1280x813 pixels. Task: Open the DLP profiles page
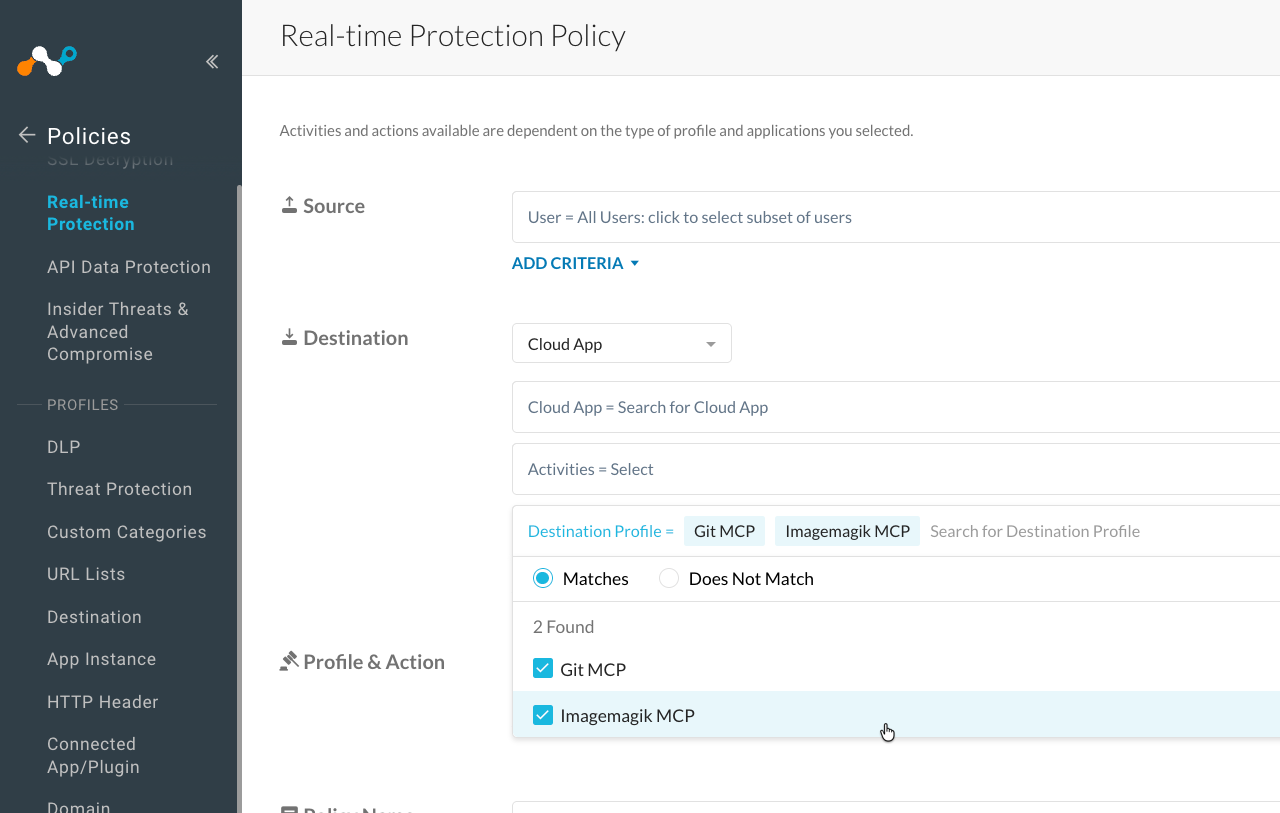pos(64,447)
